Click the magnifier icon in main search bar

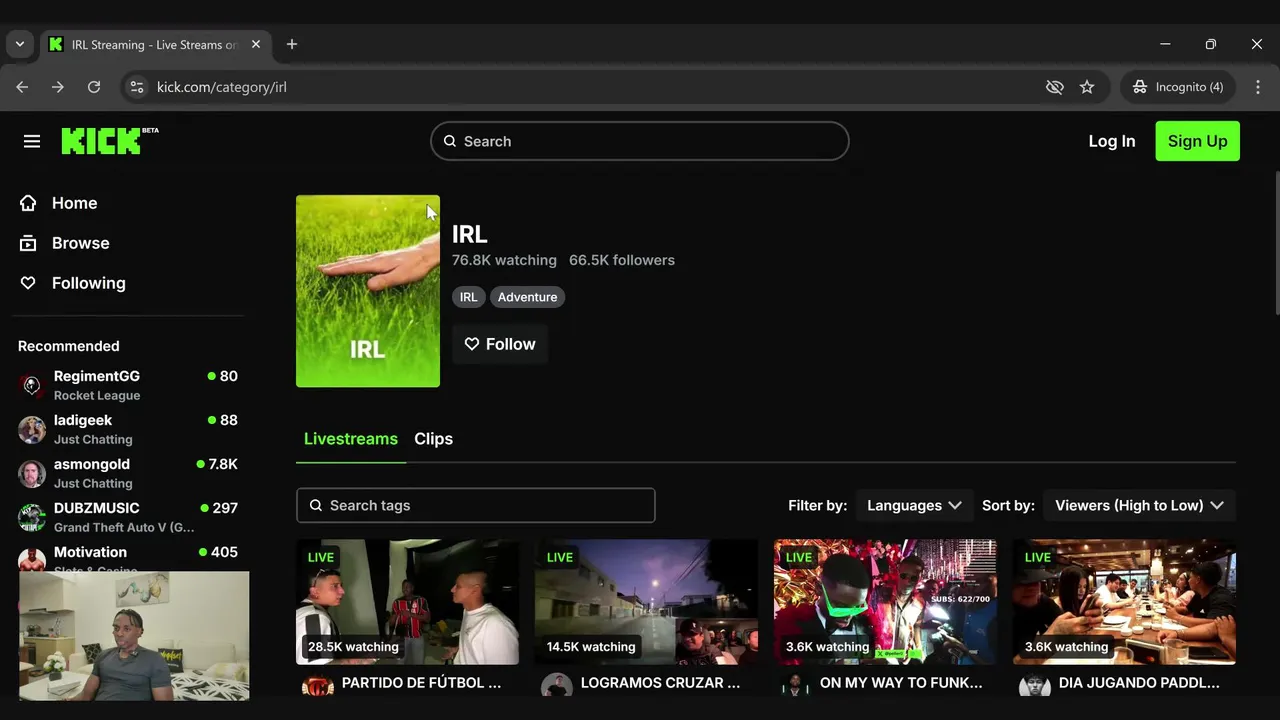coord(450,141)
